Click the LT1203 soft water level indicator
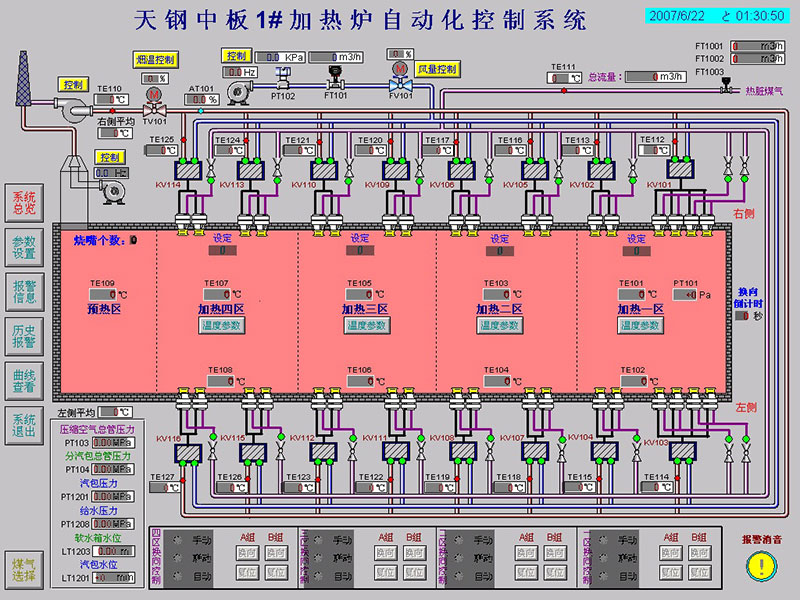This screenshot has height=600, width=800. [x=115, y=551]
